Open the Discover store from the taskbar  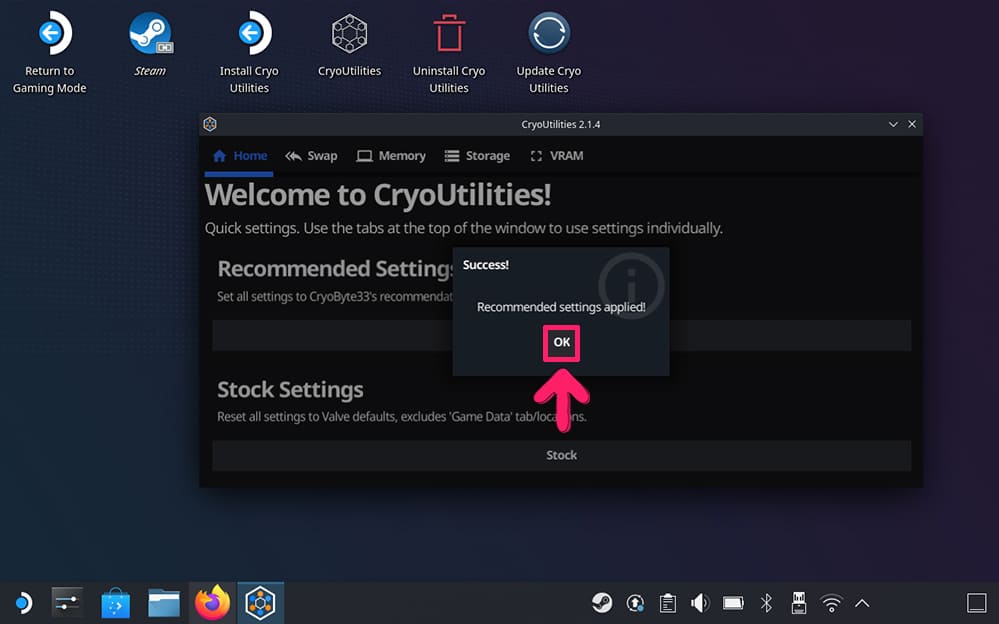click(115, 603)
